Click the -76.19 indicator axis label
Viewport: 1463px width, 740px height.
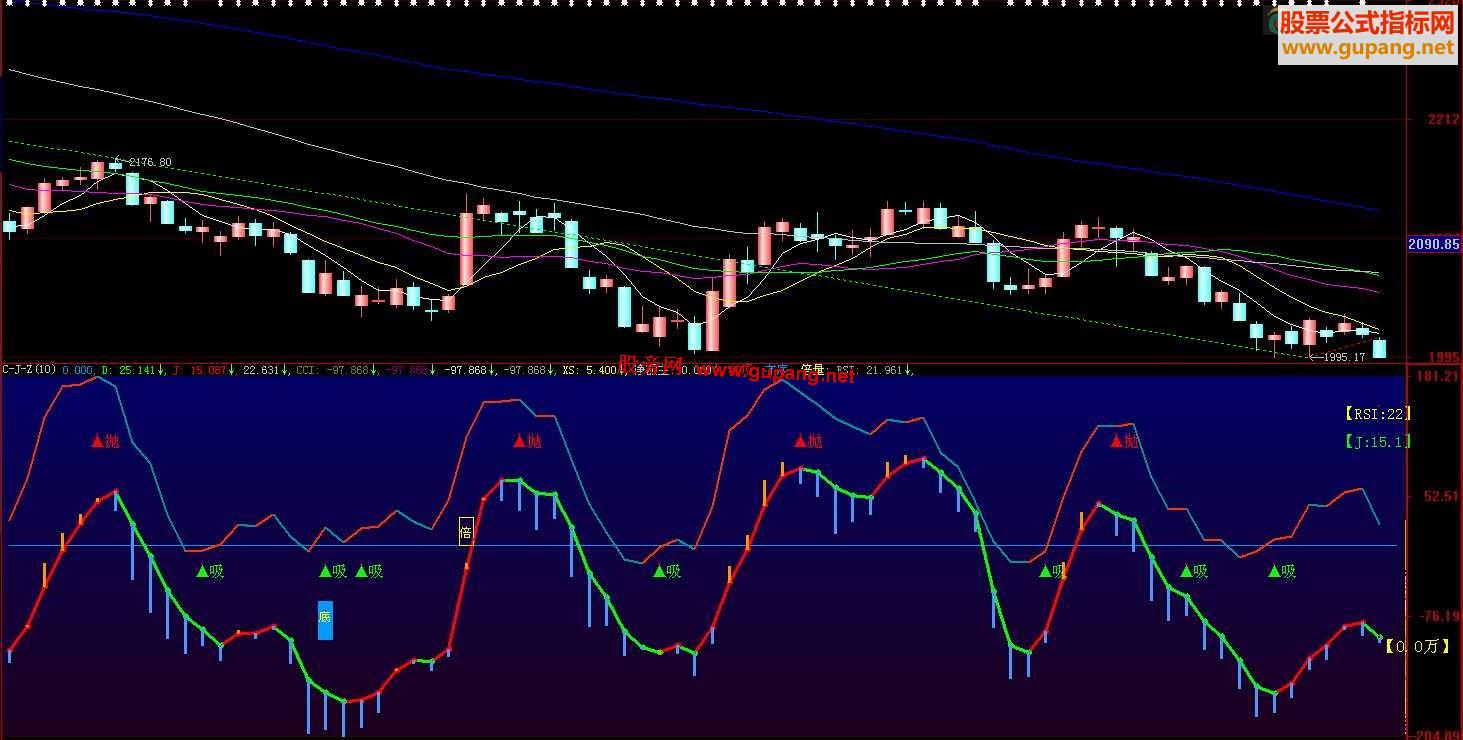1438,616
